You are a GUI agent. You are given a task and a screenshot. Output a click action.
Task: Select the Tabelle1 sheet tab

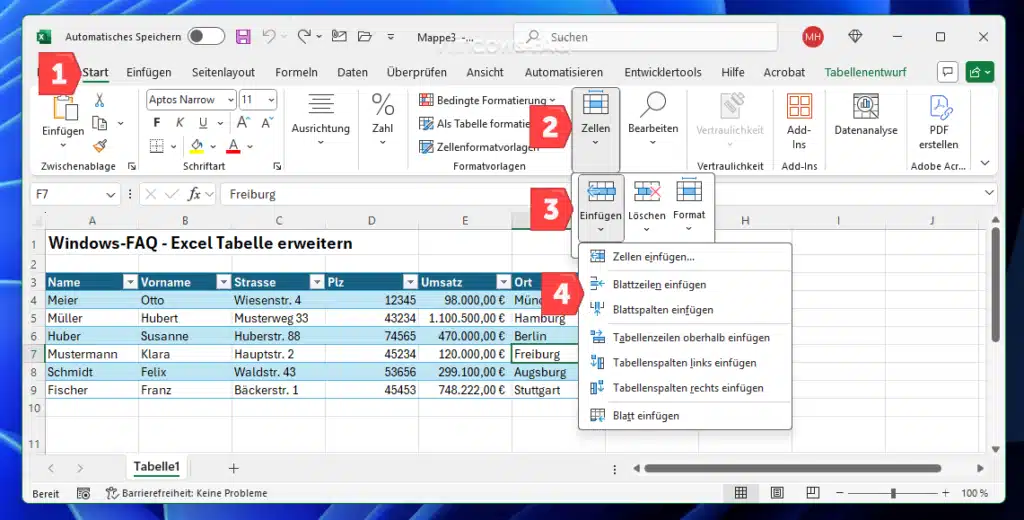tap(157, 466)
